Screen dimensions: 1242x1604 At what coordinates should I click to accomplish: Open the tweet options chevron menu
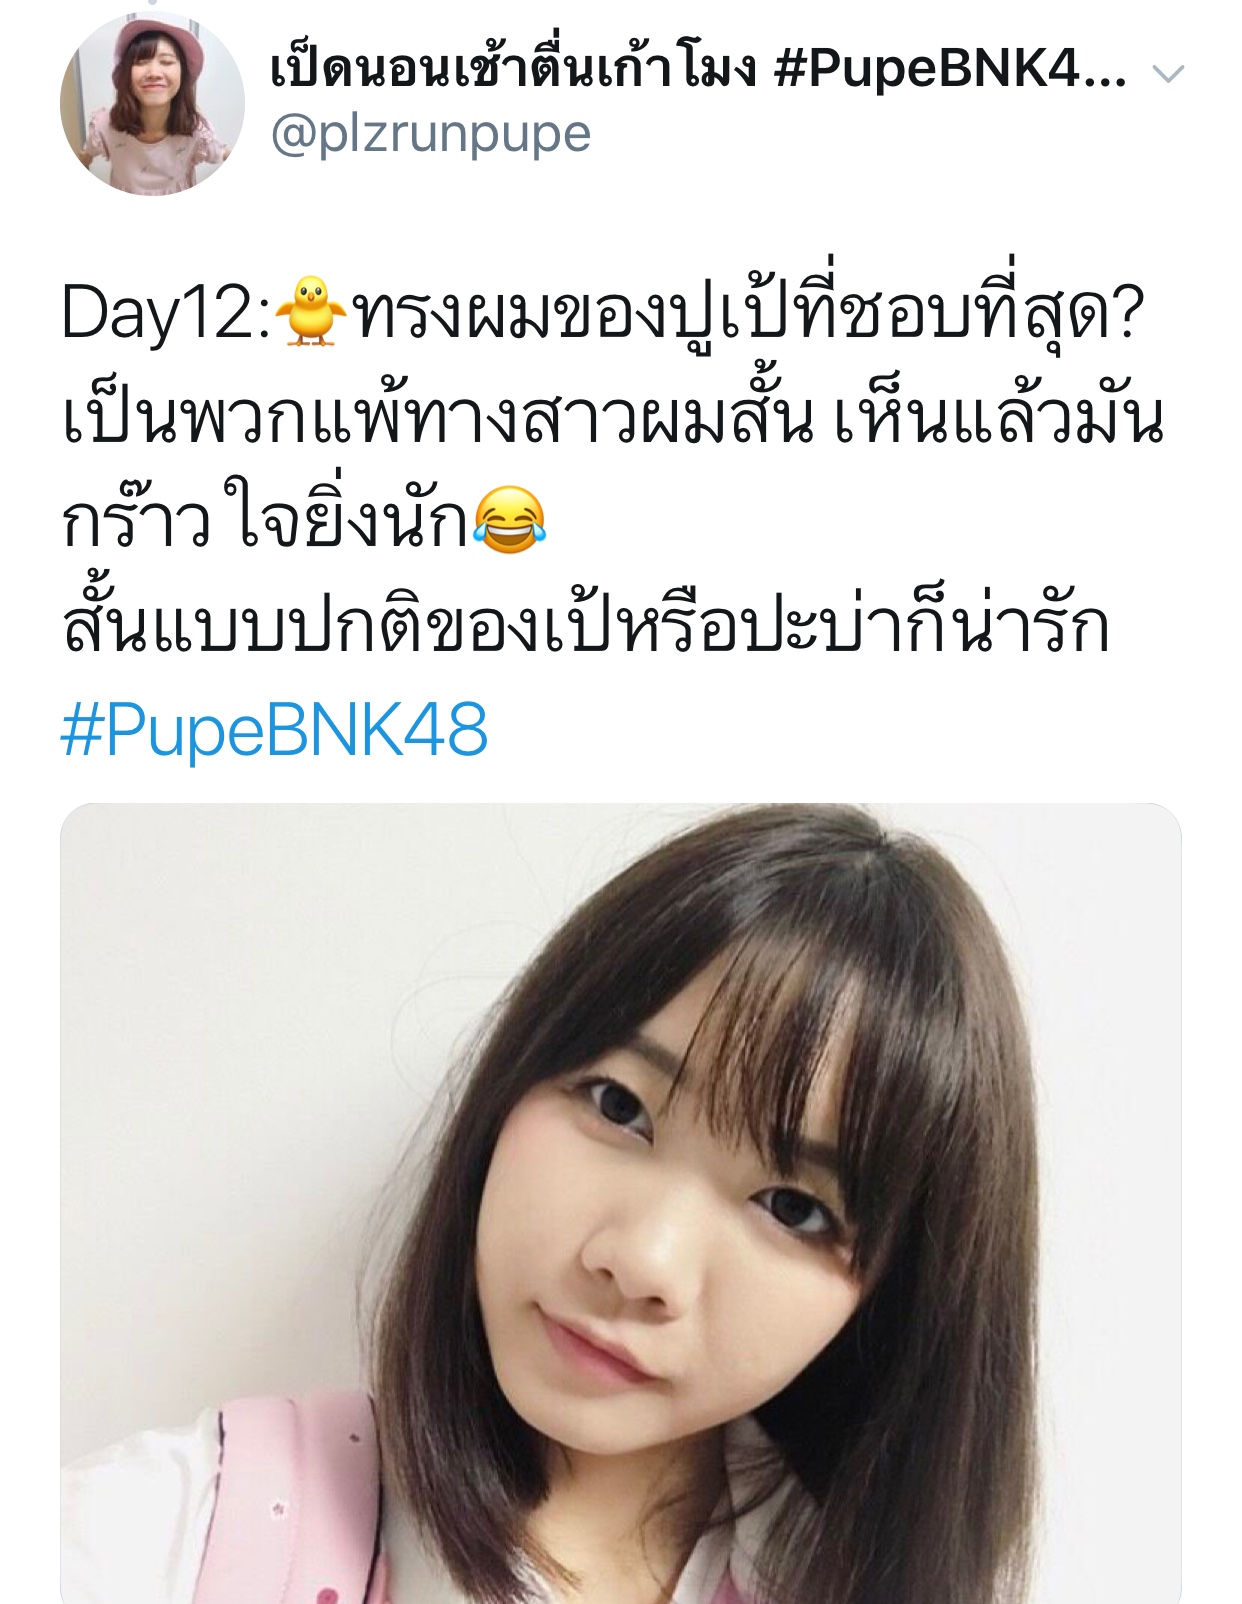(1168, 73)
